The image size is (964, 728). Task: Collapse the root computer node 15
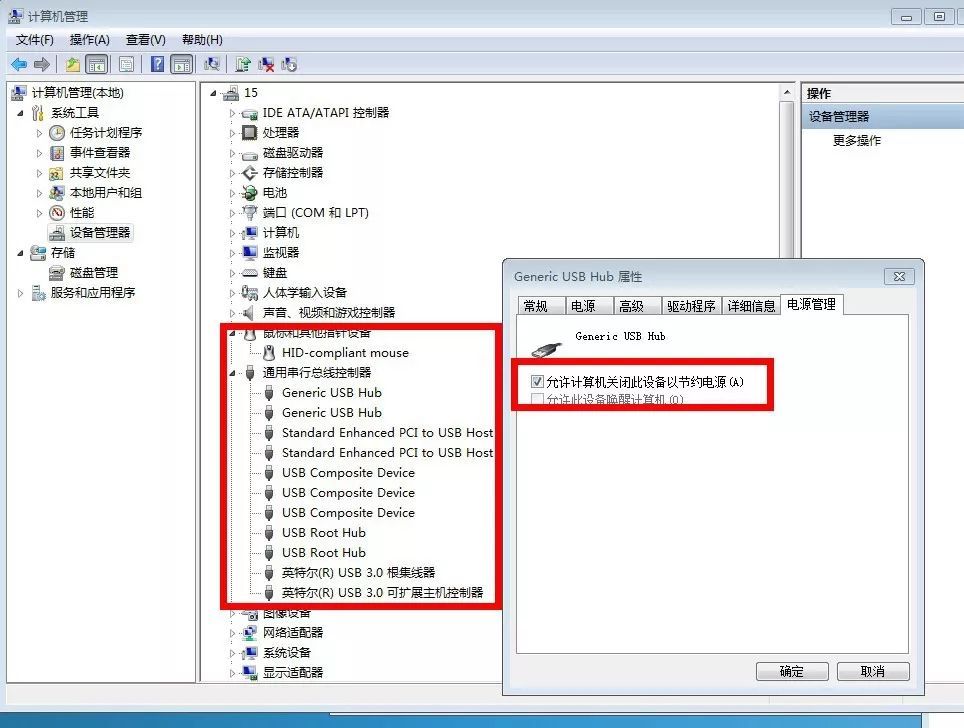[x=213, y=93]
